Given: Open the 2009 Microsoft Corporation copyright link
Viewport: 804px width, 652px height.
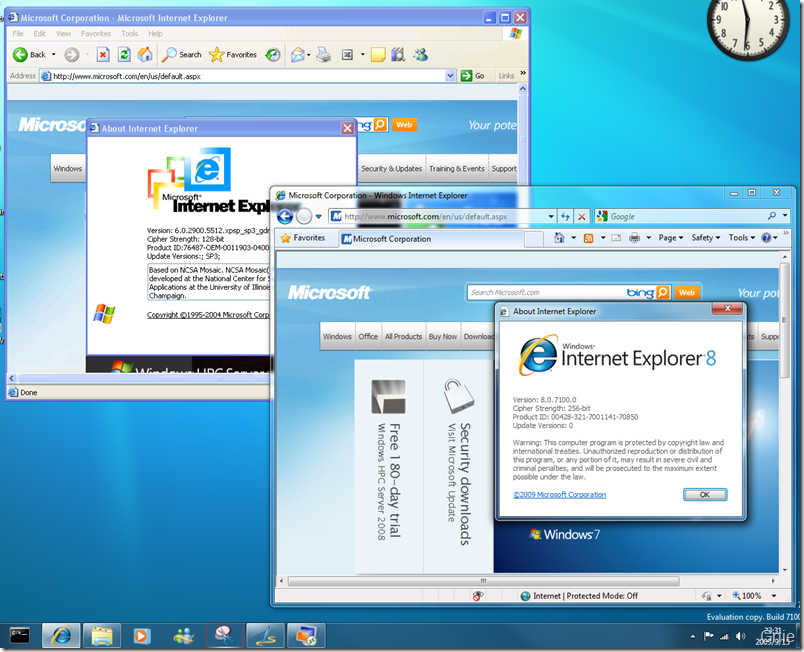Looking at the screenshot, I should coord(560,494).
